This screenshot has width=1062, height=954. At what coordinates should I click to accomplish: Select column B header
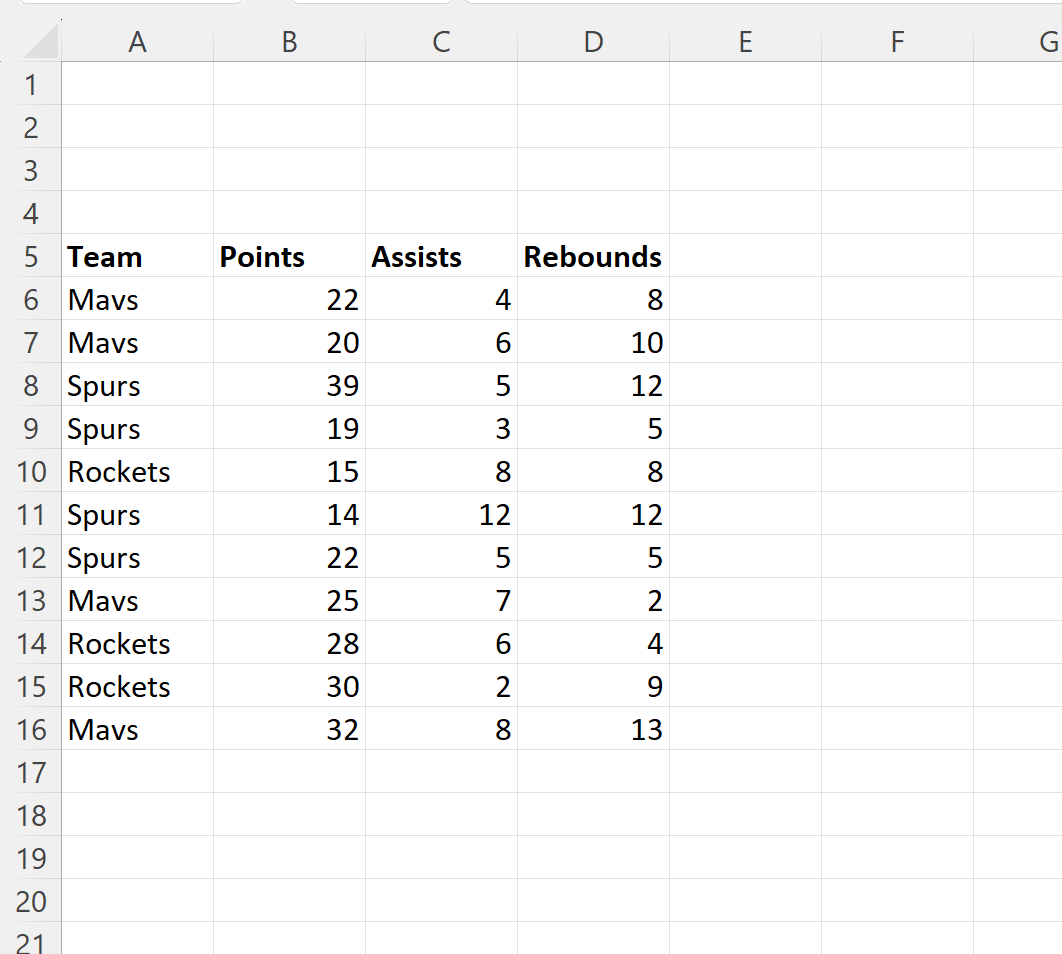[289, 42]
